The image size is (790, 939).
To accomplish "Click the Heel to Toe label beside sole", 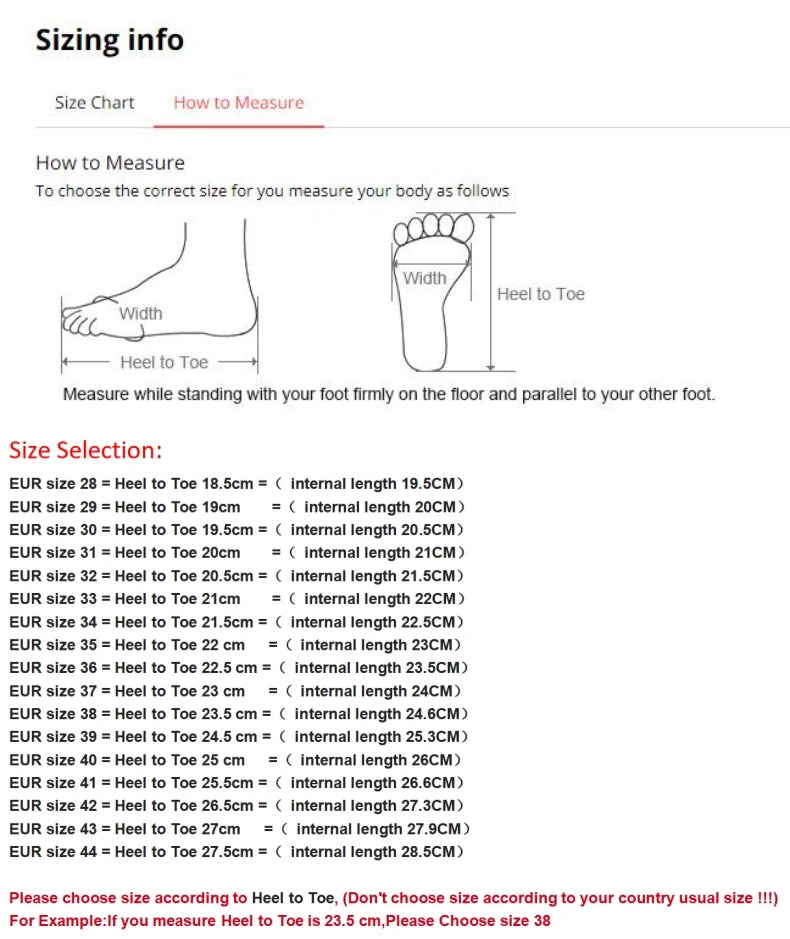I will [x=541, y=294].
